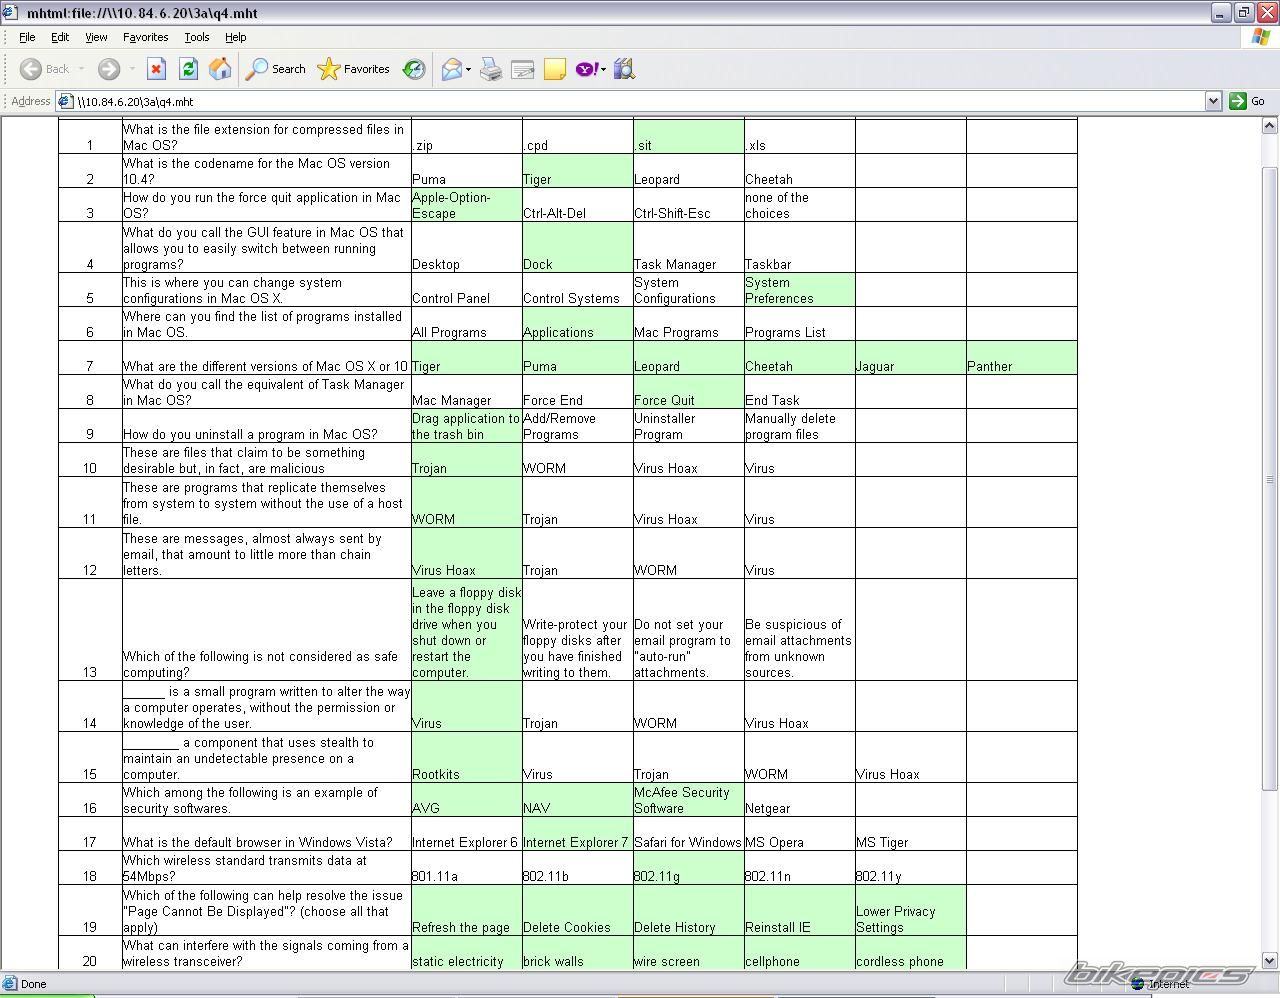Click the 'McAfee Security Software' cell
Image resolution: width=1280 pixels, height=998 pixels.
coord(688,800)
